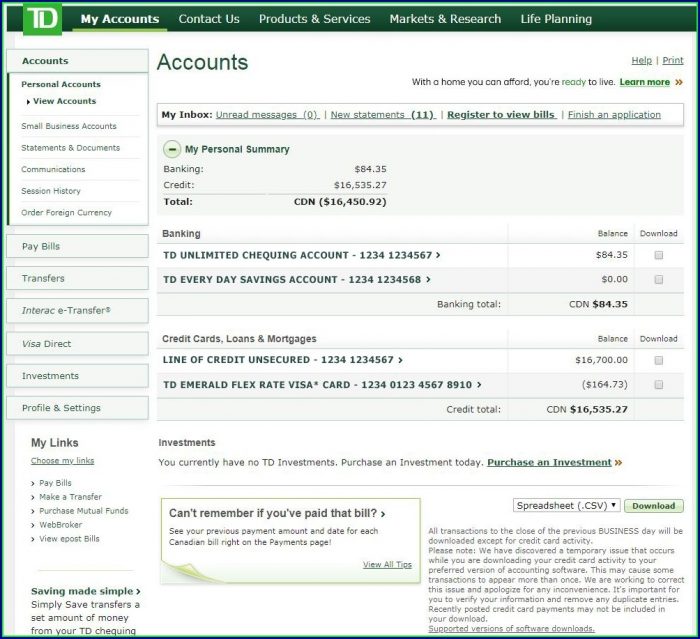Open TD Emerald Flex Rate Visa Card

point(322,384)
